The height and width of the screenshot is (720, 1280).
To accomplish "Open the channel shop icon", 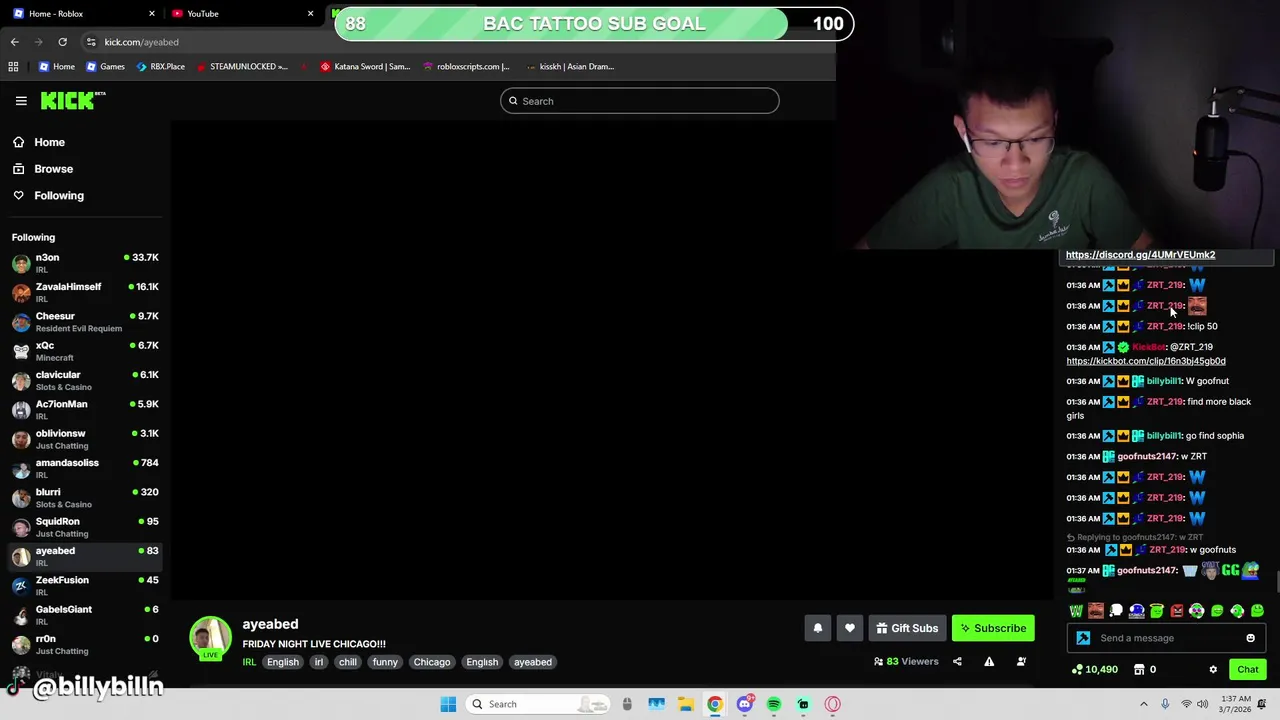I will tap(1139, 669).
